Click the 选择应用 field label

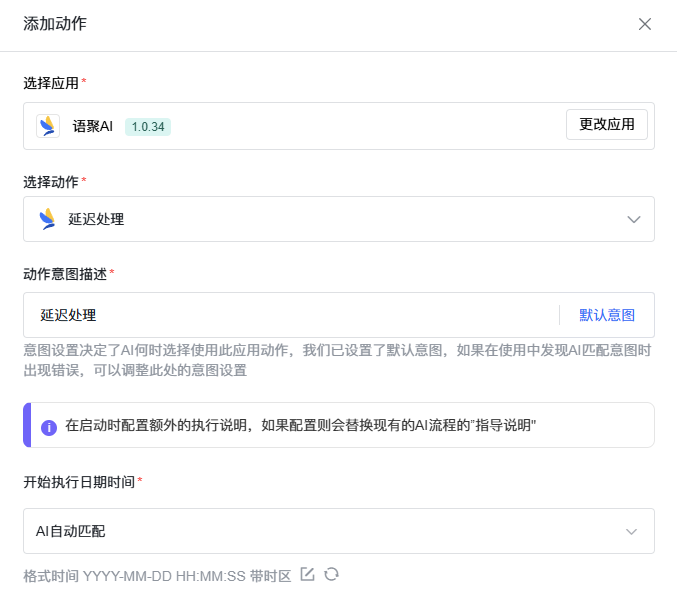click(51, 83)
